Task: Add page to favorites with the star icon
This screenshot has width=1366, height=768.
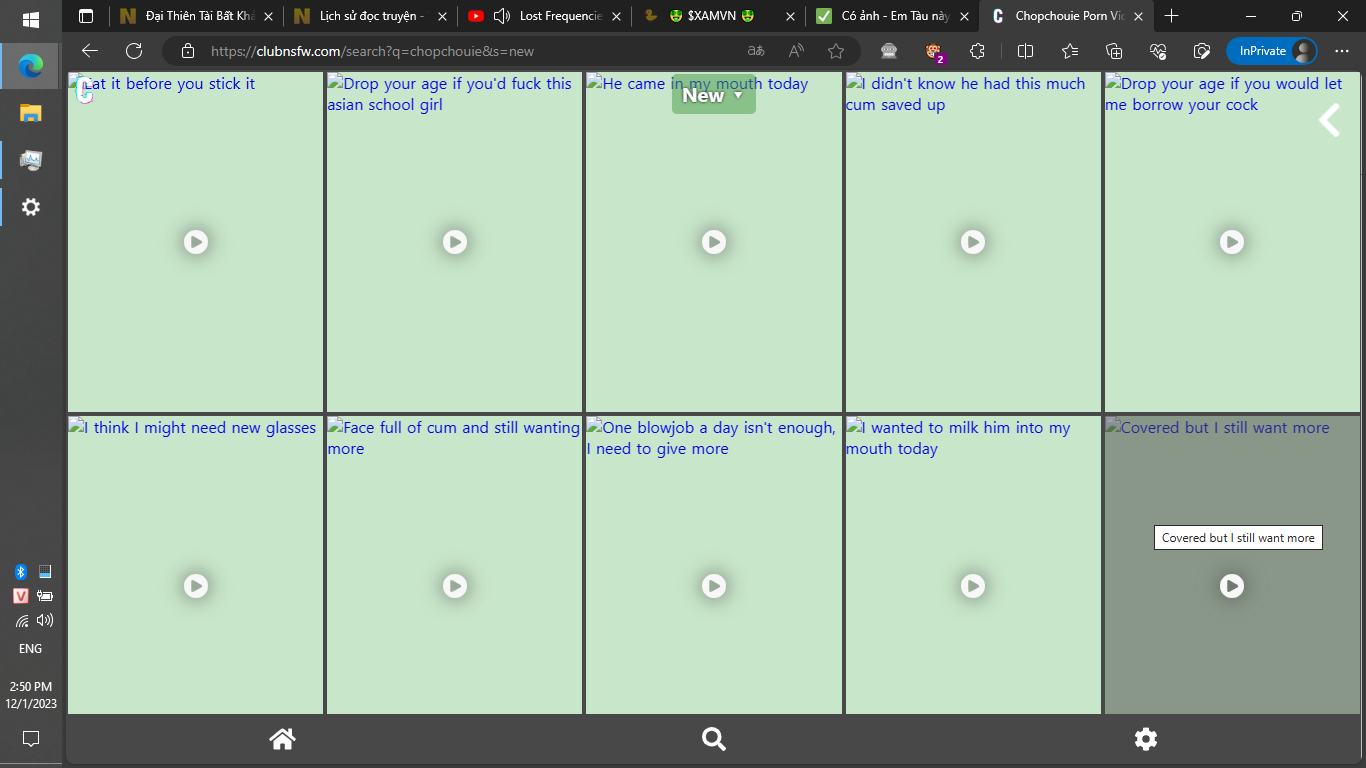Action: point(836,51)
